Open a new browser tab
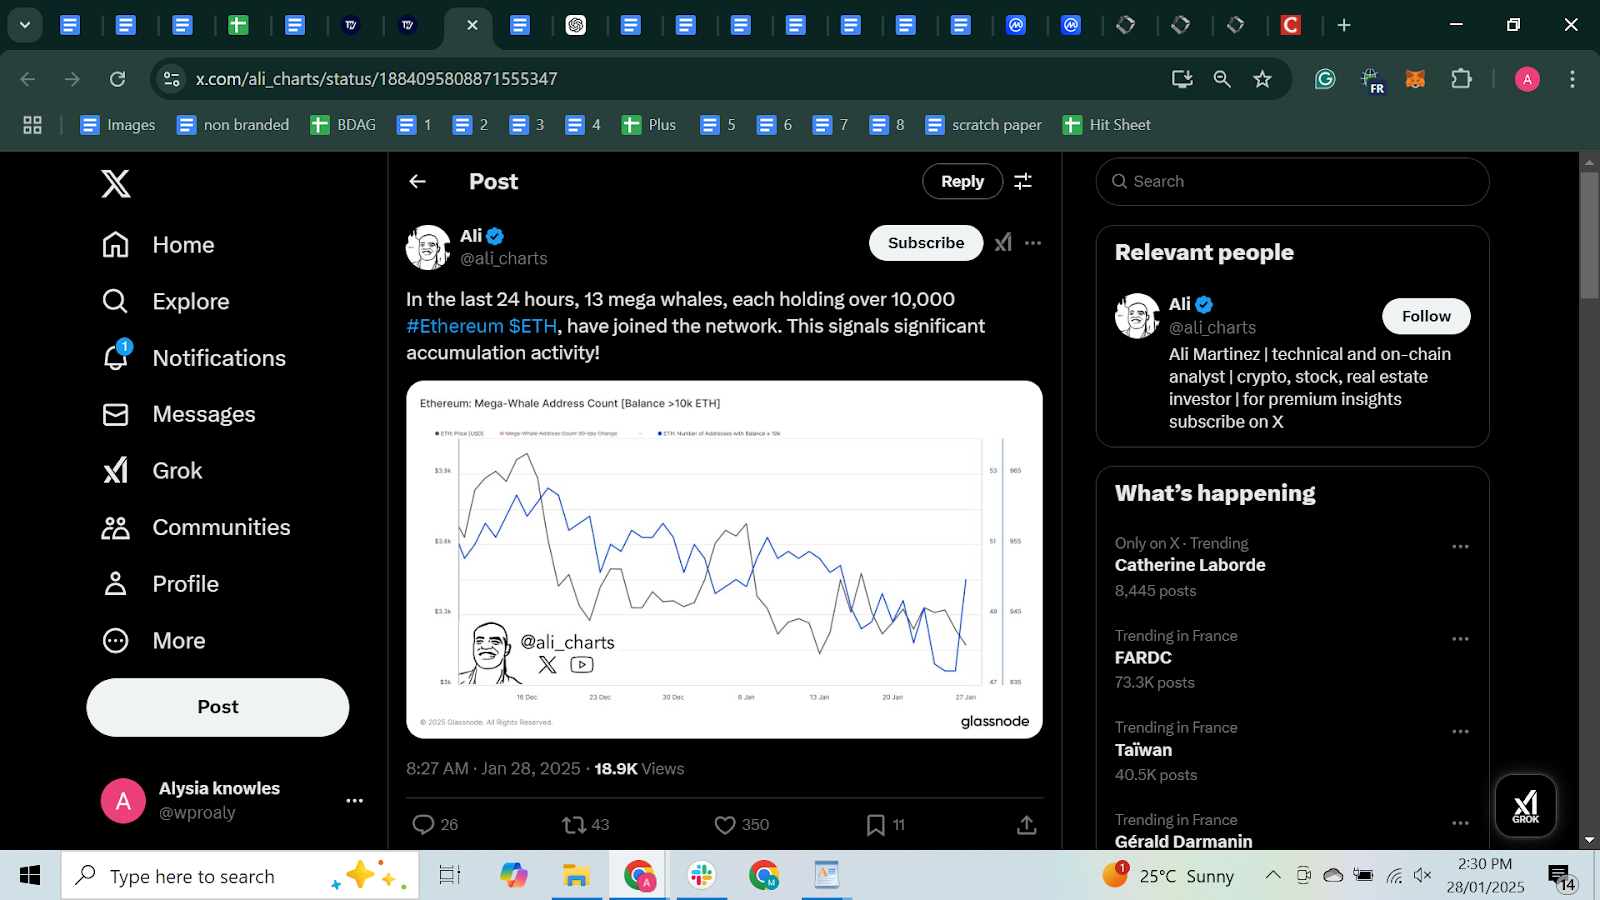Image resolution: width=1600 pixels, height=900 pixels. 1344,25
